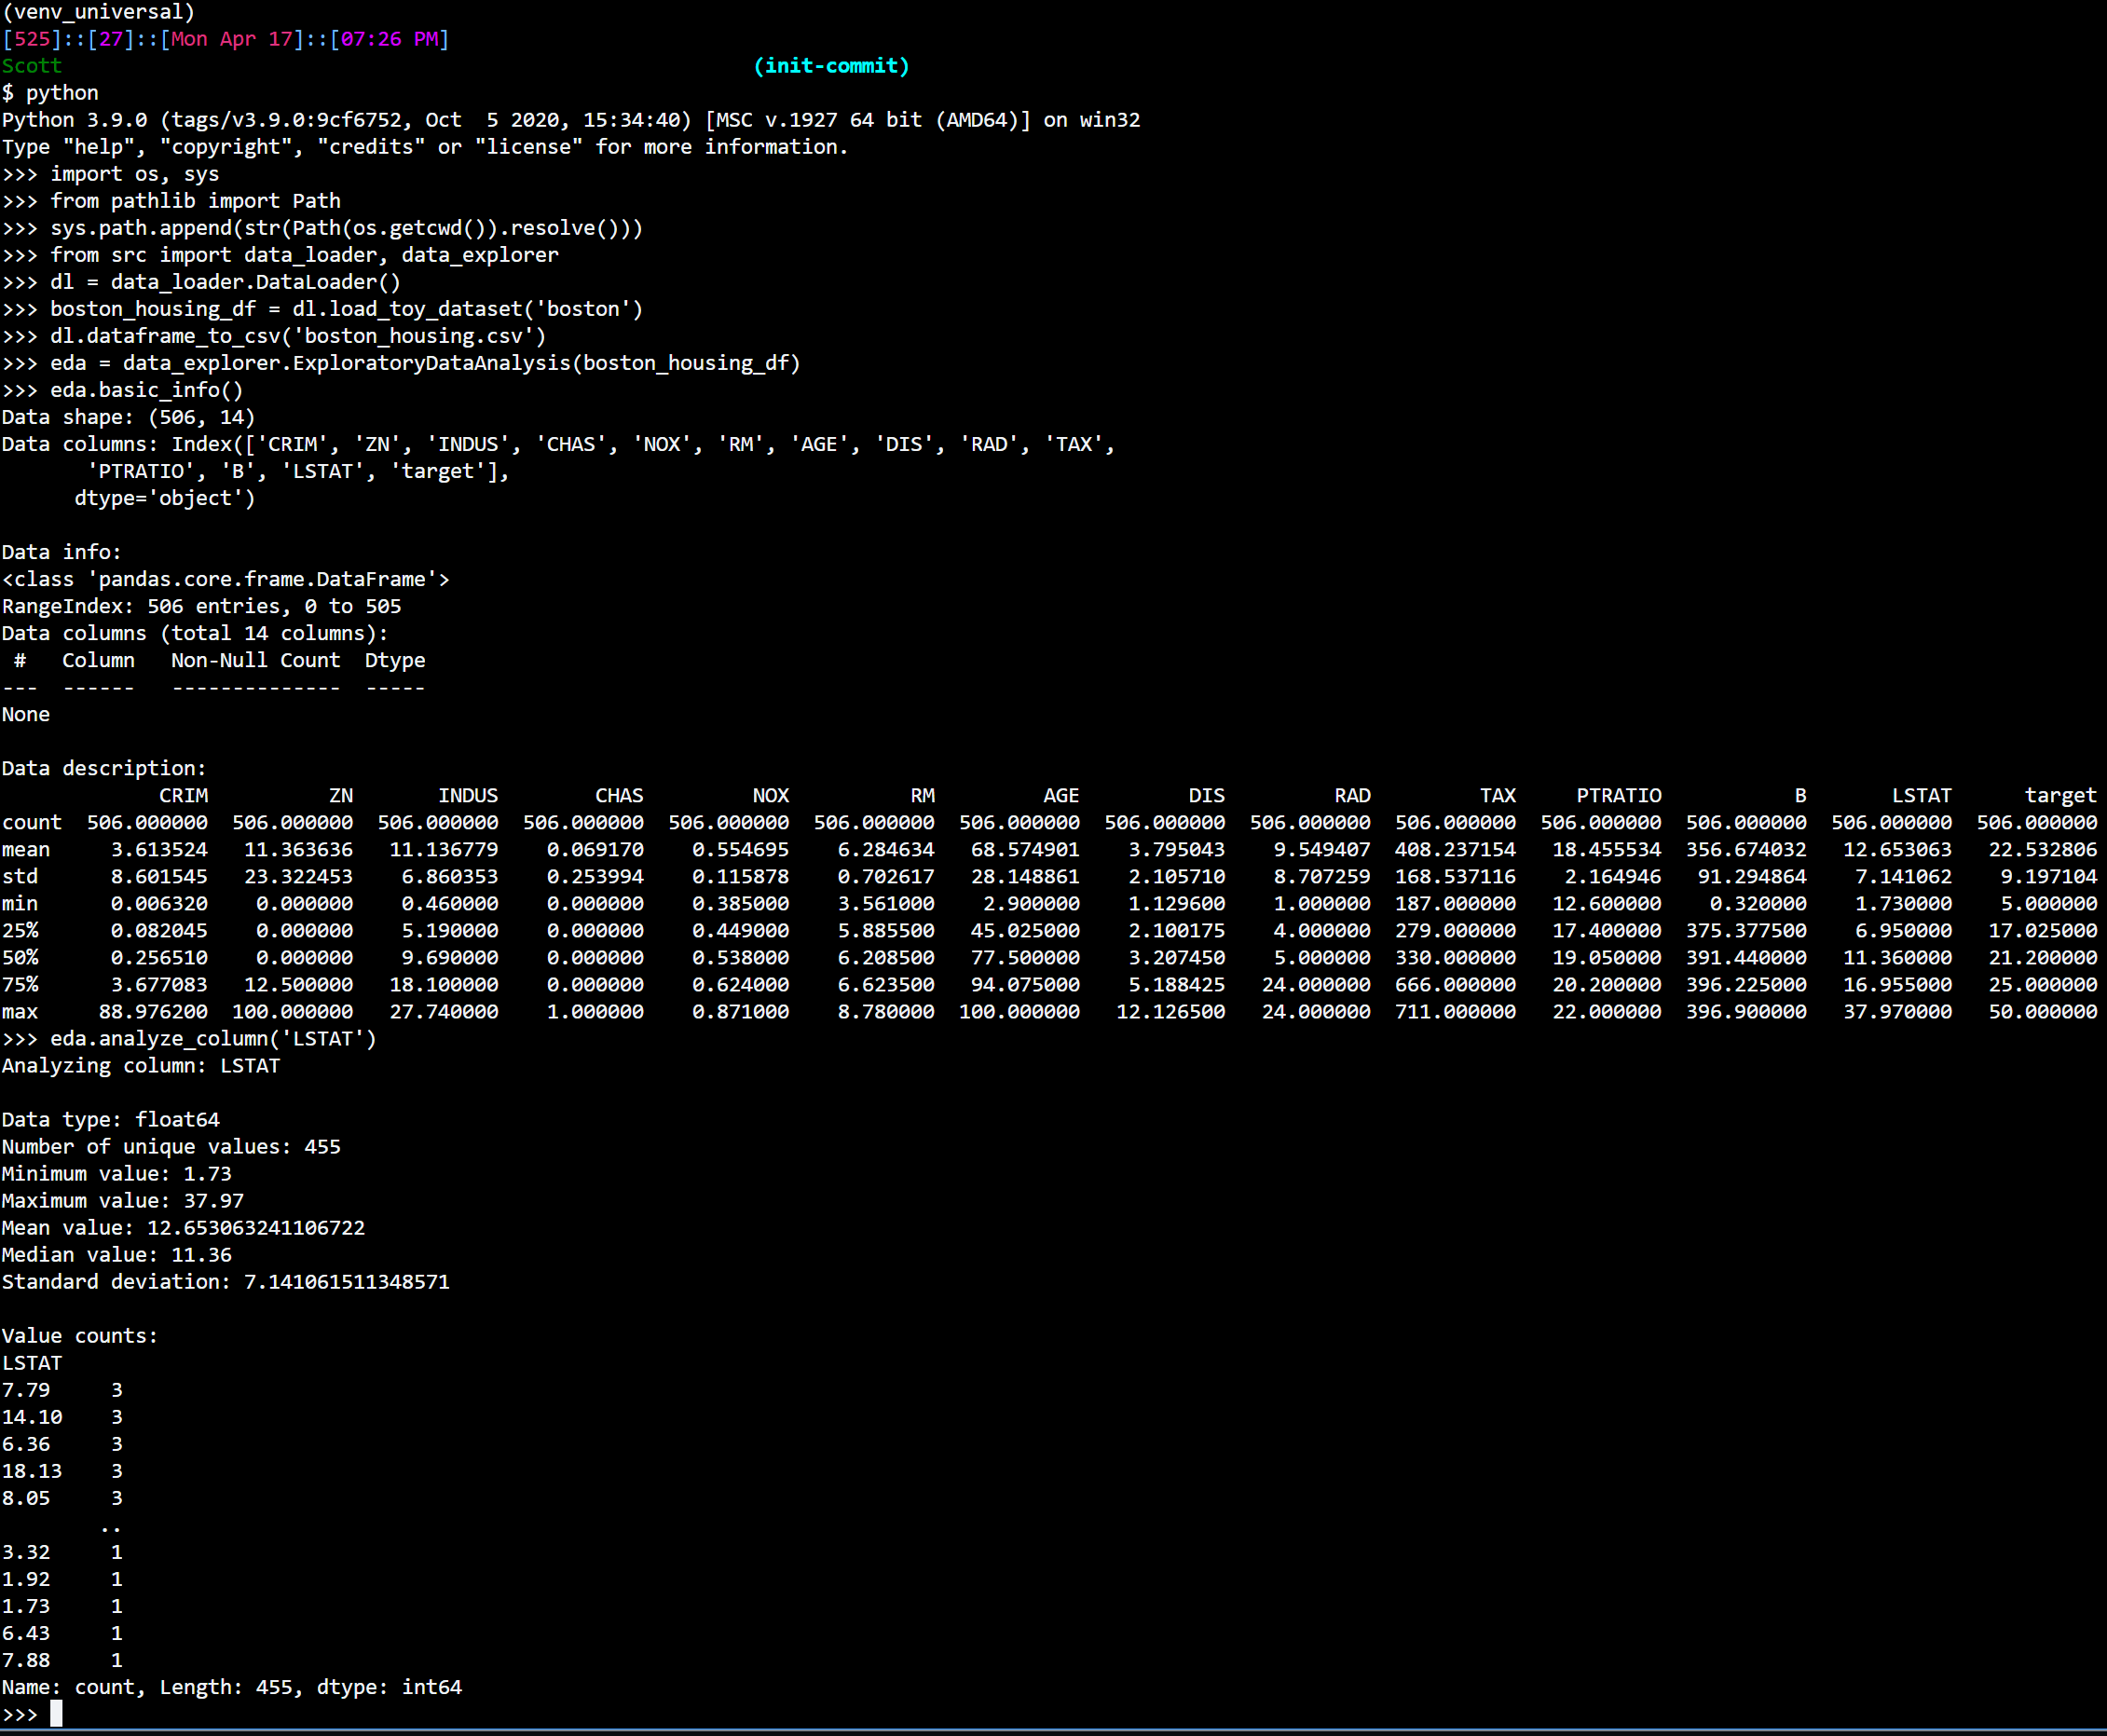Click the CRIM column header in description

(184, 795)
